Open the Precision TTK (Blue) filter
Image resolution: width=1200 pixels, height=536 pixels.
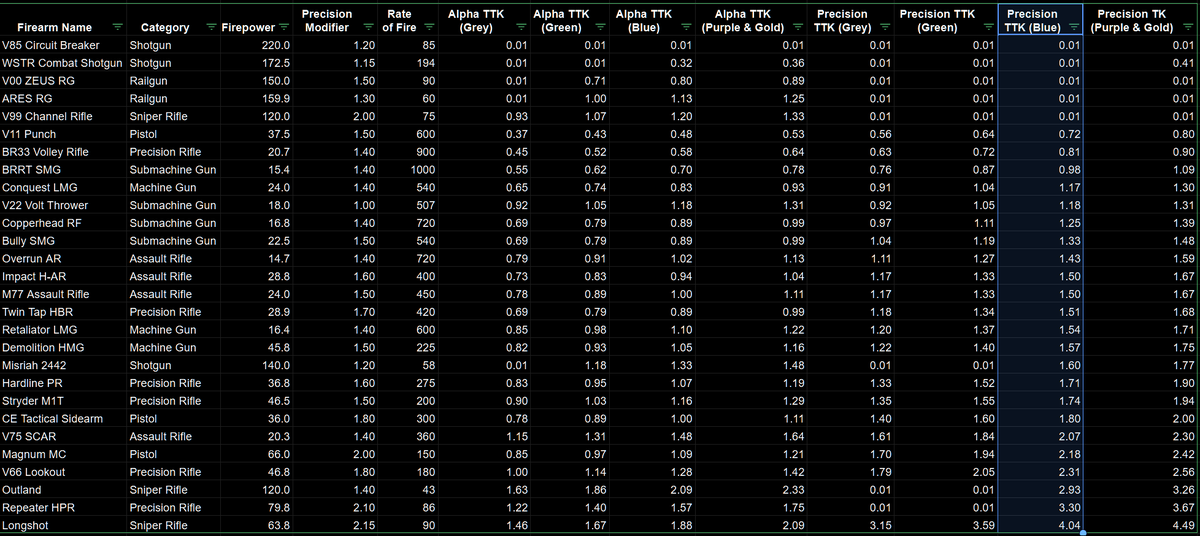tap(1072, 27)
